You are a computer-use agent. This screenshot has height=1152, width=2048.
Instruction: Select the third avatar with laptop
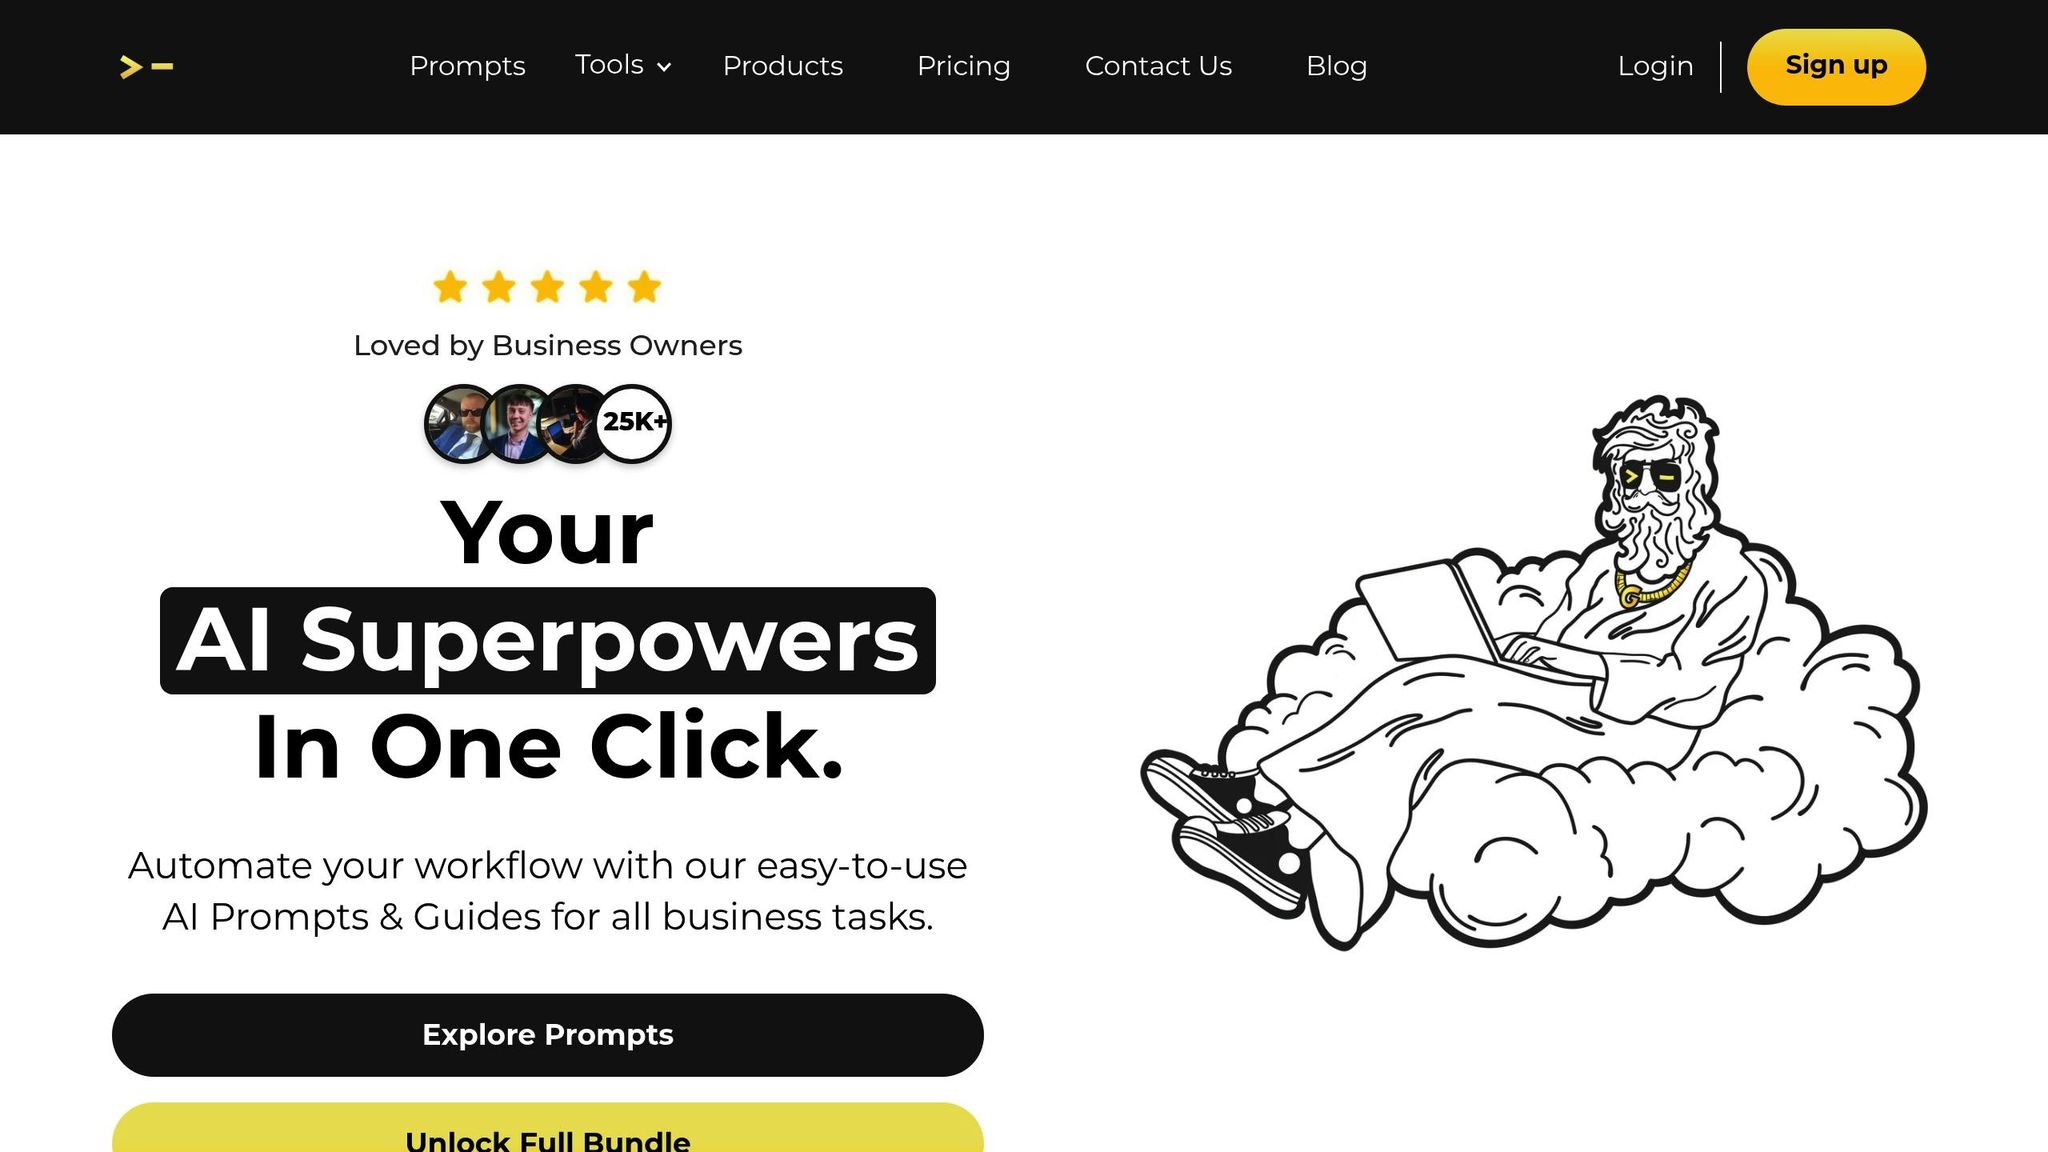pos(574,424)
